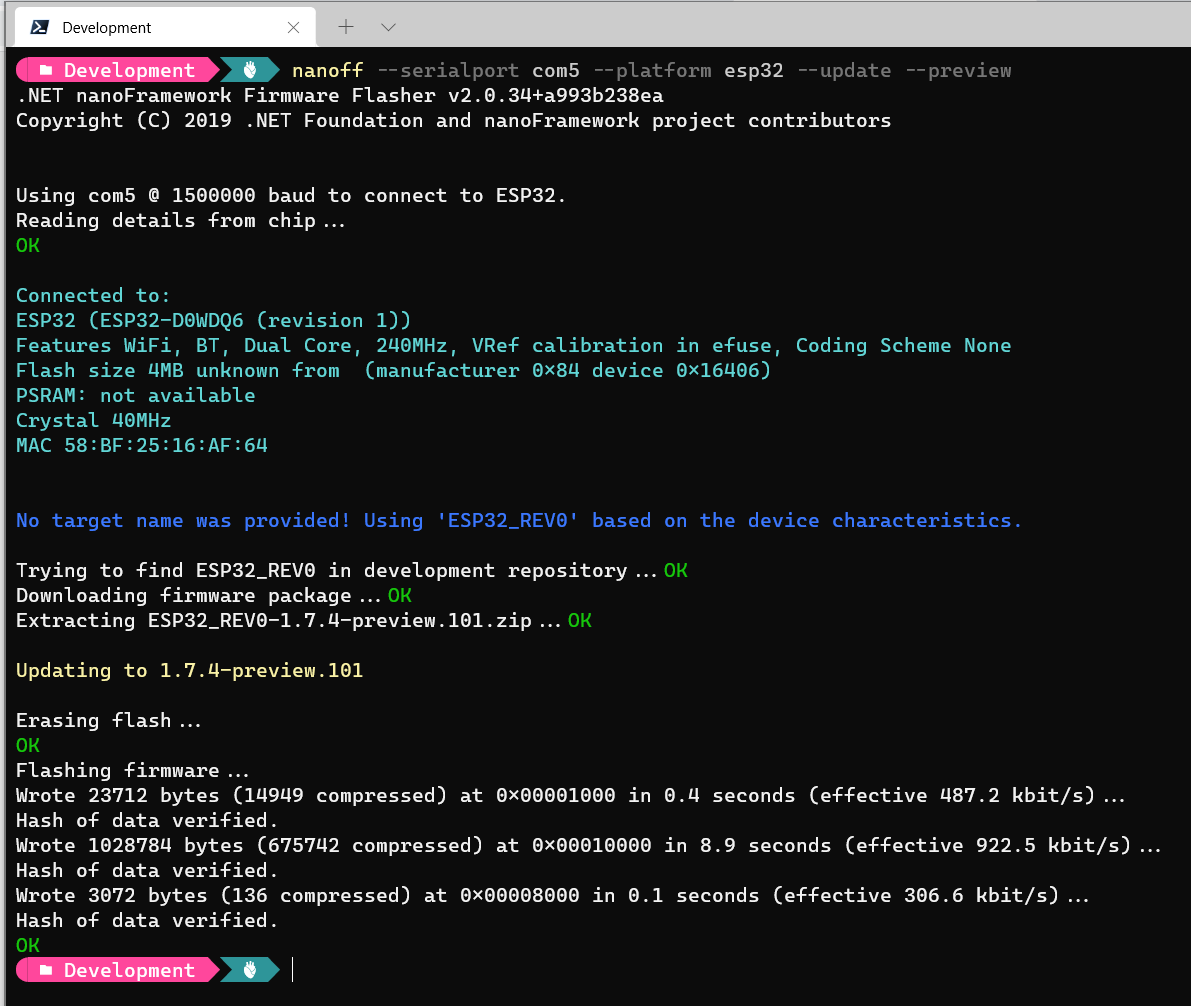Screen dimensions: 1191x1006
Task: Click the hand icon in the top prompt segment
Action: (x=249, y=70)
